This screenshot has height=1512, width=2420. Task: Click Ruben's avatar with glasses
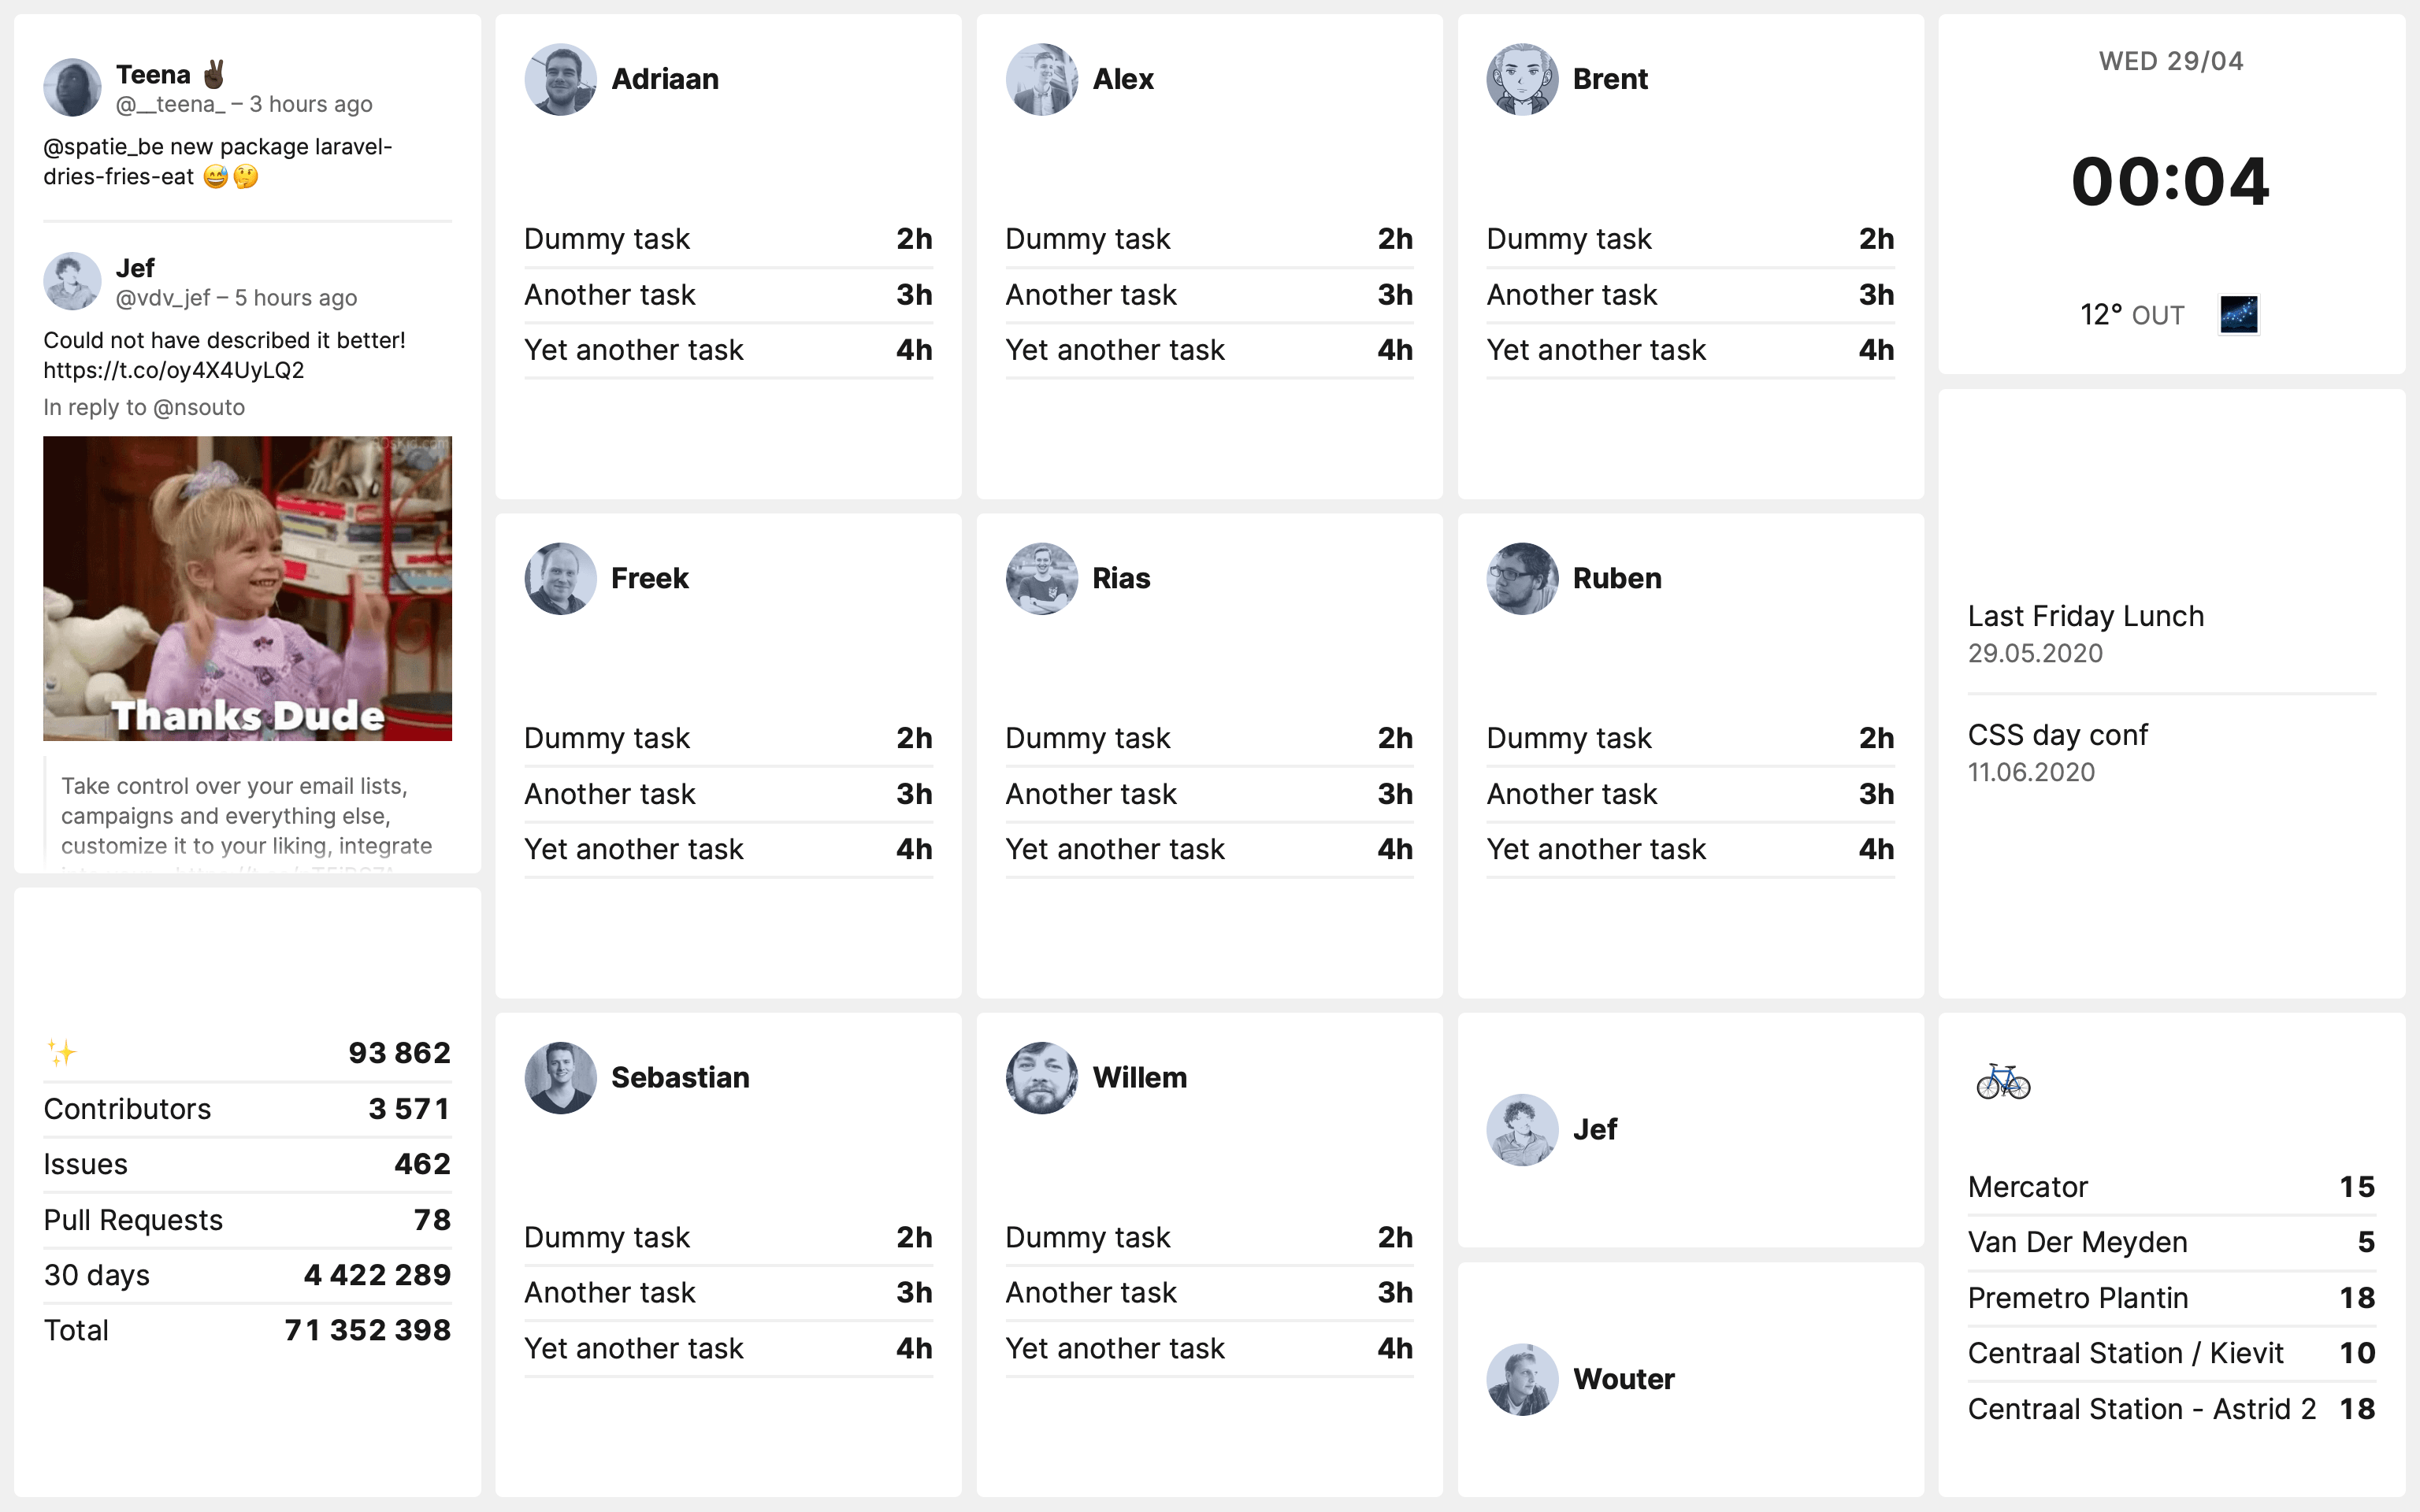[x=1522, y=578]
